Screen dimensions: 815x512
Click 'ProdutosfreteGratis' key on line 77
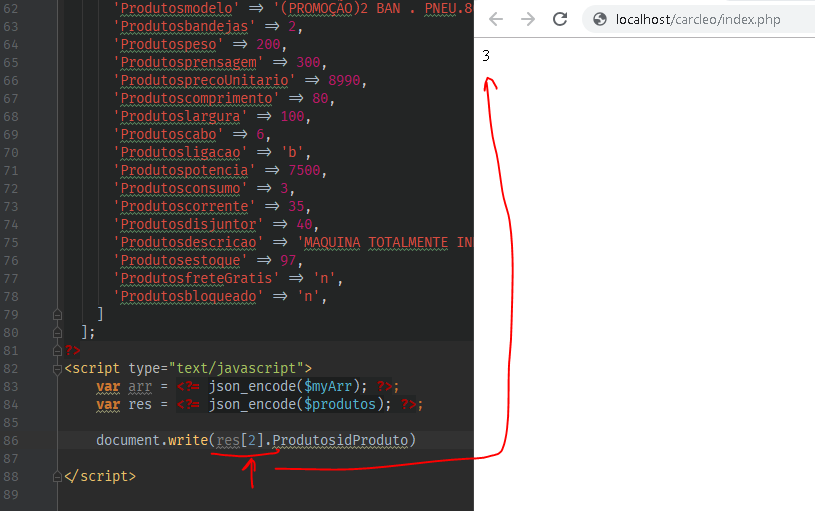pos(196,279)
